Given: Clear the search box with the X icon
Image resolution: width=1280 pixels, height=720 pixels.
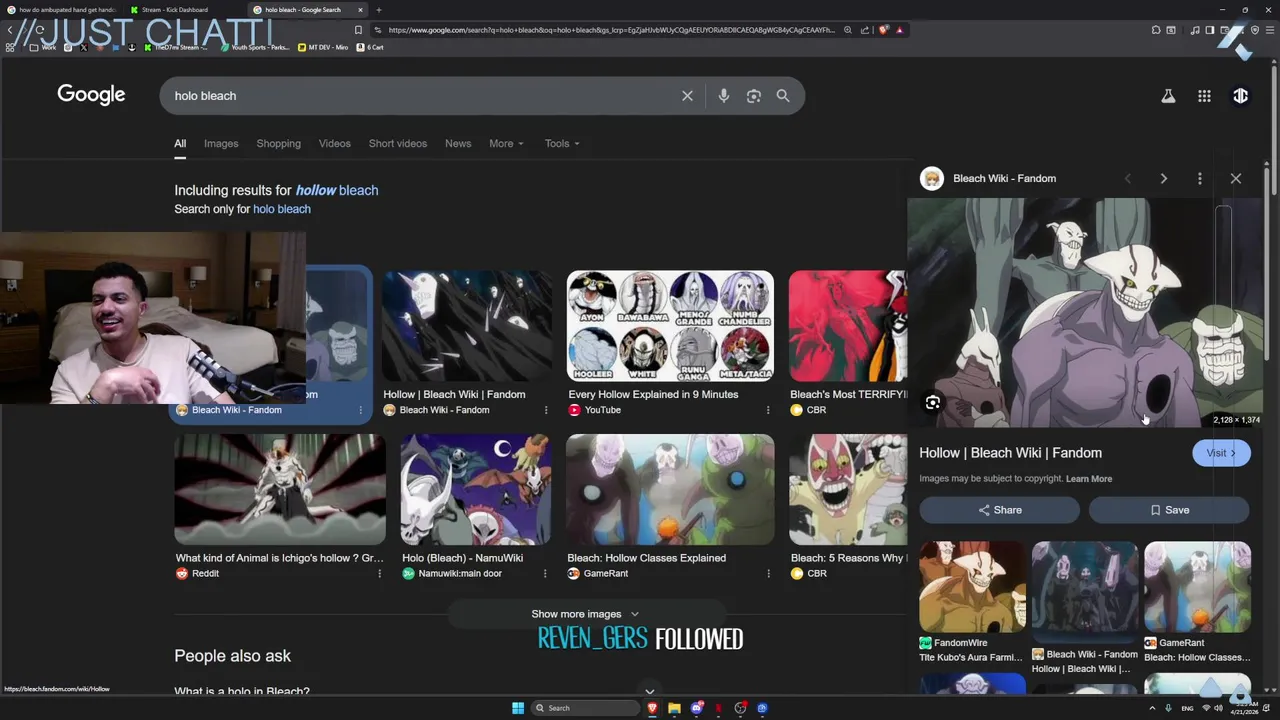Looking at the screenshot, I should tap(687, 96).
